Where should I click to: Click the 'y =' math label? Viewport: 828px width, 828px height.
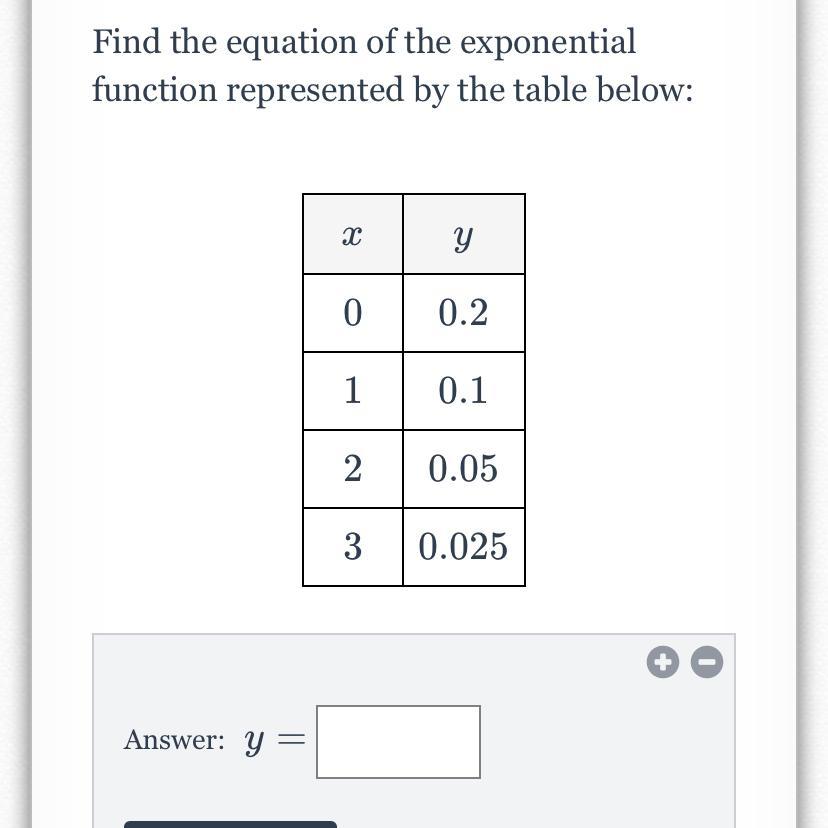coord(272,741)
